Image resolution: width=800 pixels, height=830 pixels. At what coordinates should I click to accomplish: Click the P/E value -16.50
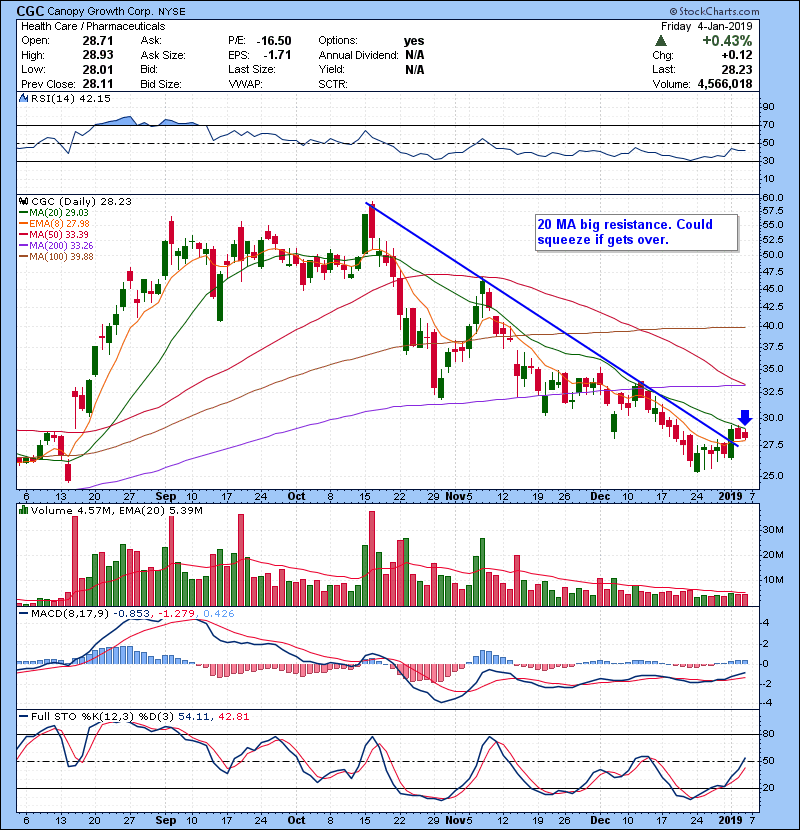coord(274,41)
